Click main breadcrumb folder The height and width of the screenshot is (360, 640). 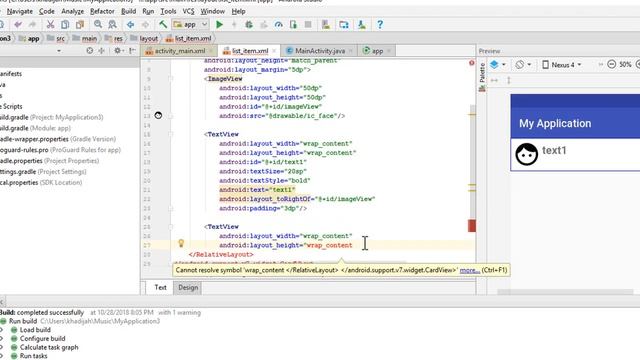click(x=85, y=38)
